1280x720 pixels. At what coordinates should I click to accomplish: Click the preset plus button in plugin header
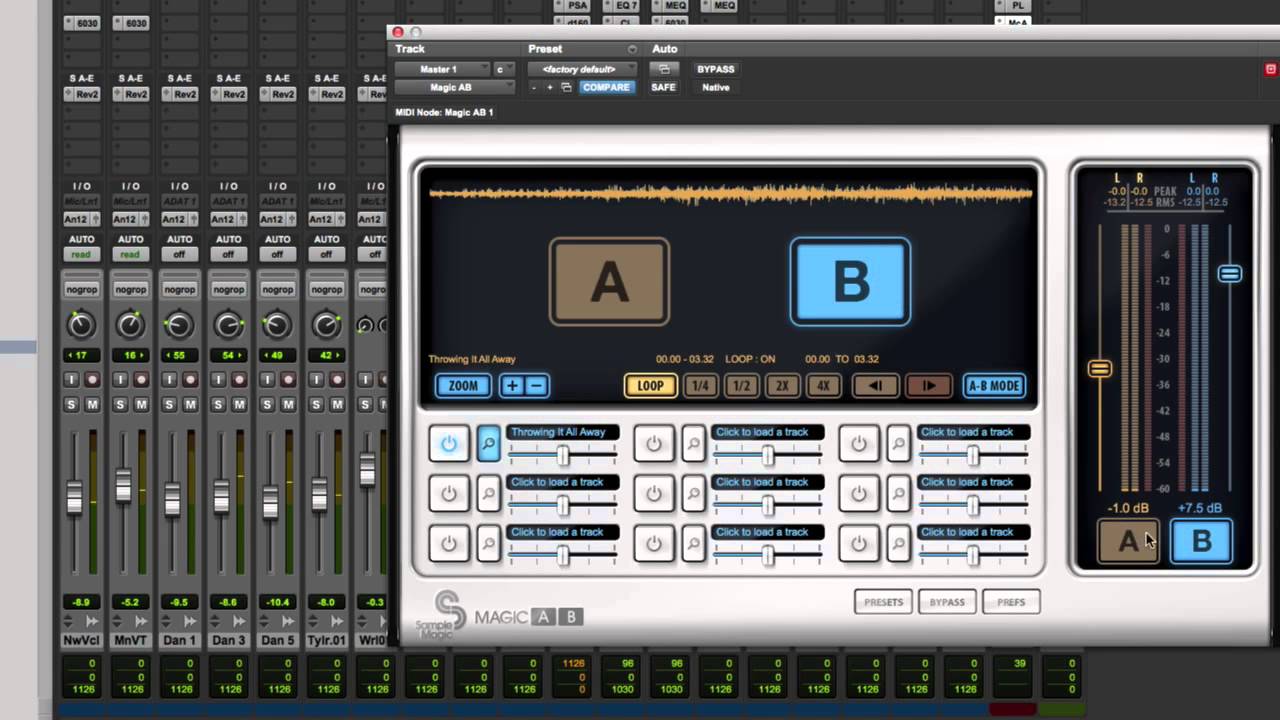549,88
